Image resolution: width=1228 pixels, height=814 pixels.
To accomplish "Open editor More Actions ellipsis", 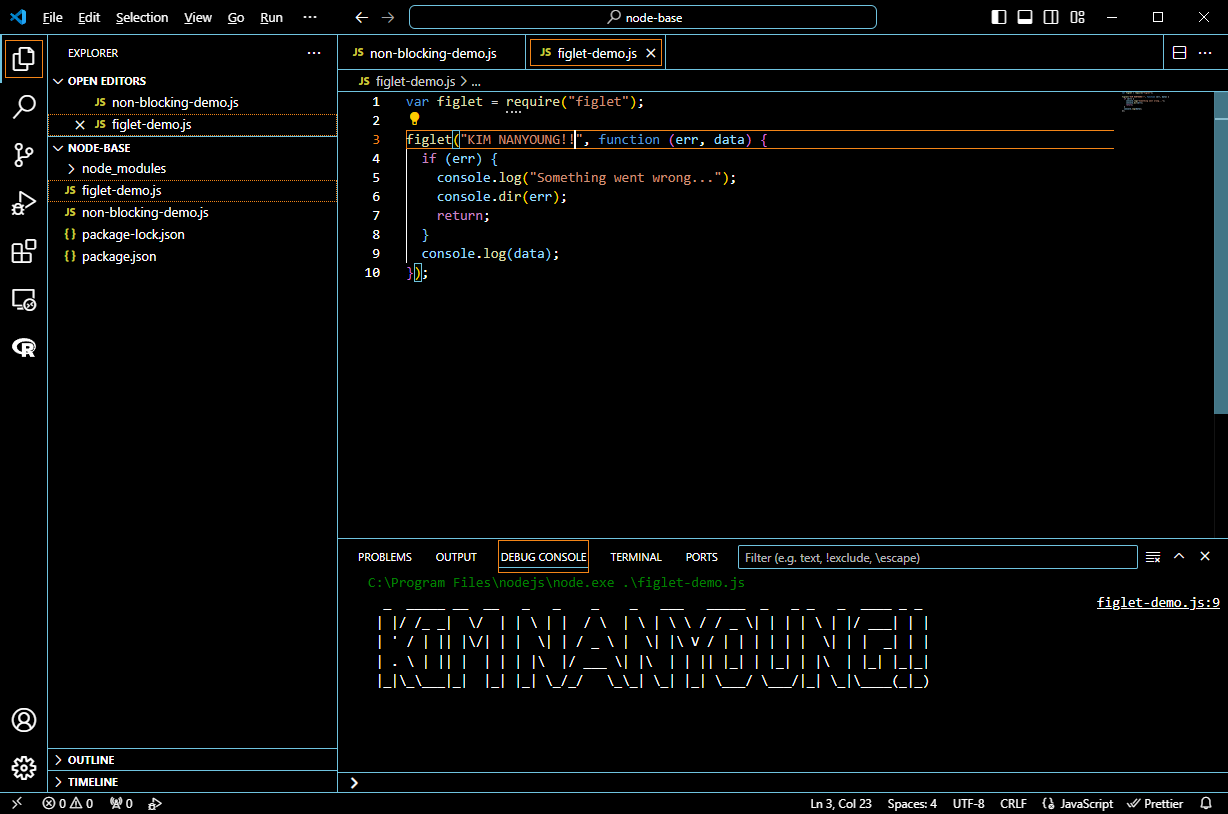I will [1205, 53].
